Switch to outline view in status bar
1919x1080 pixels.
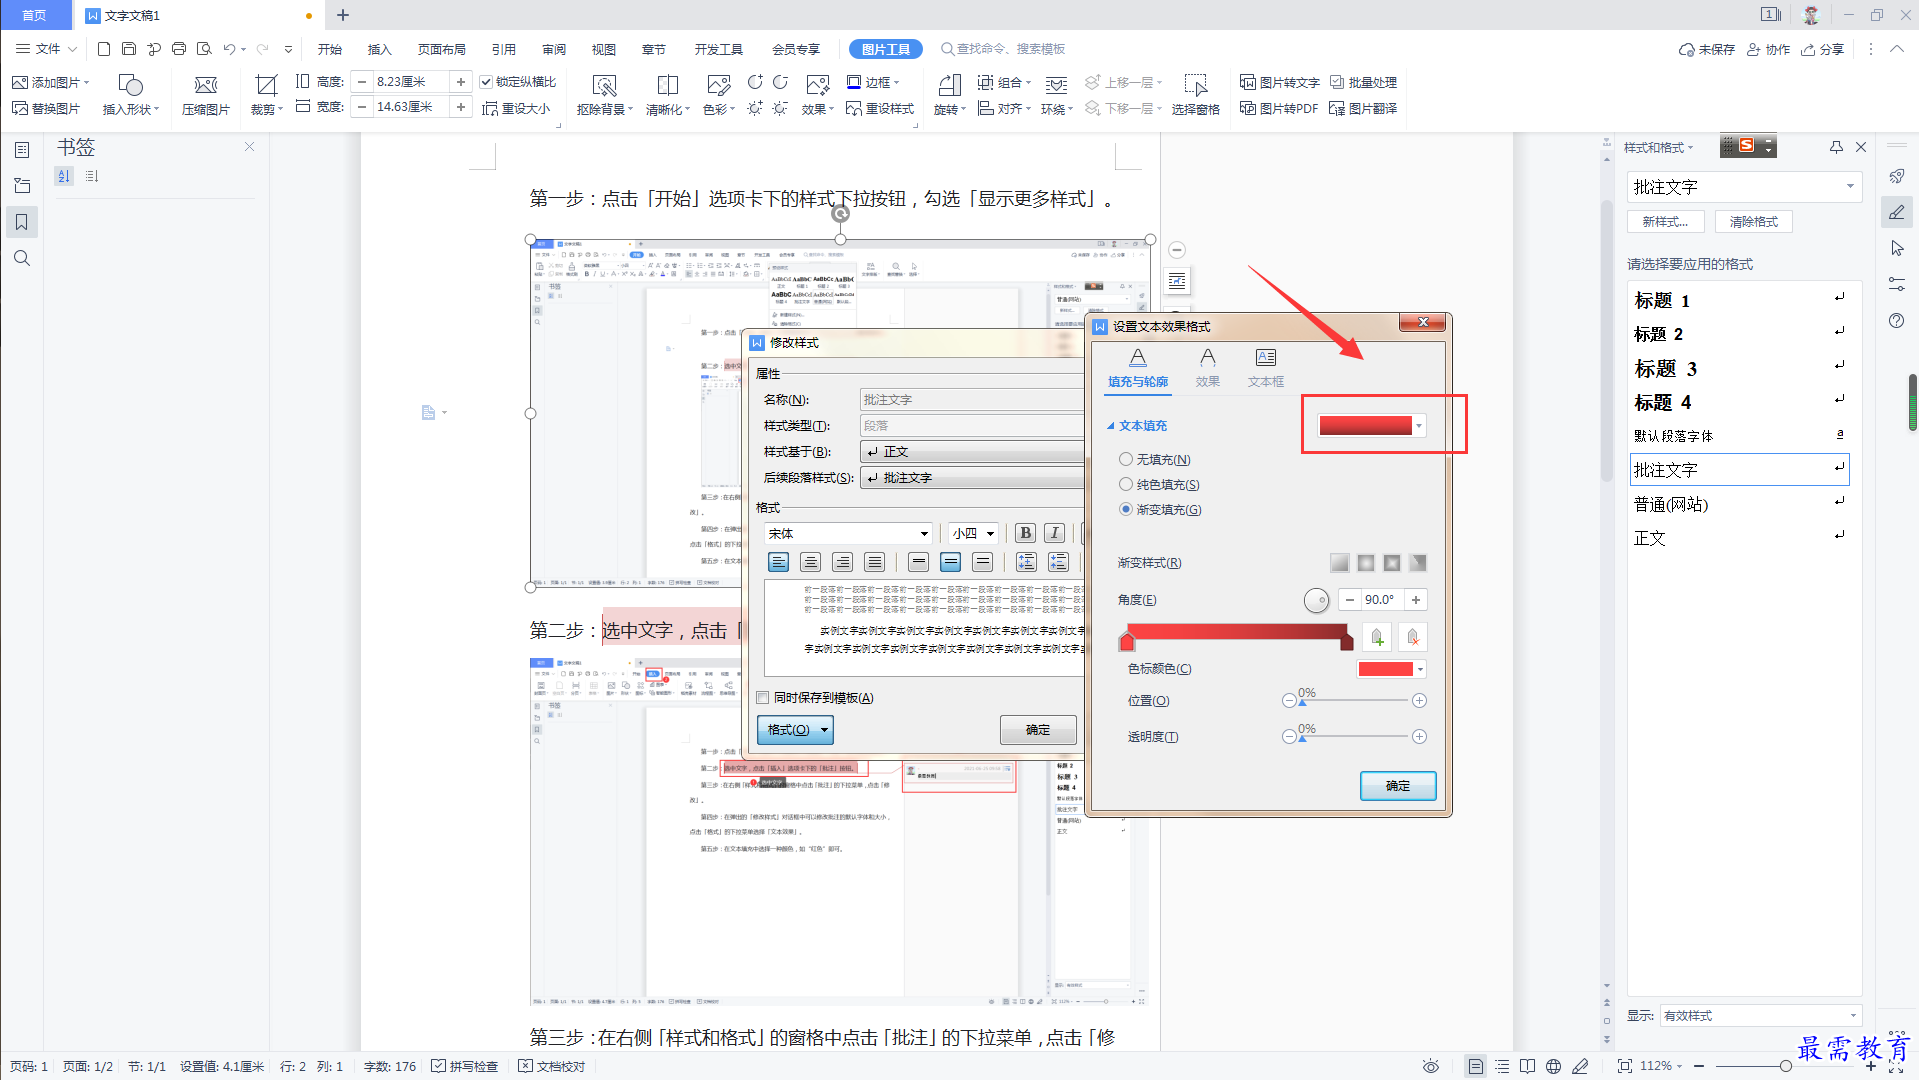click(x=1501, y=1066)
